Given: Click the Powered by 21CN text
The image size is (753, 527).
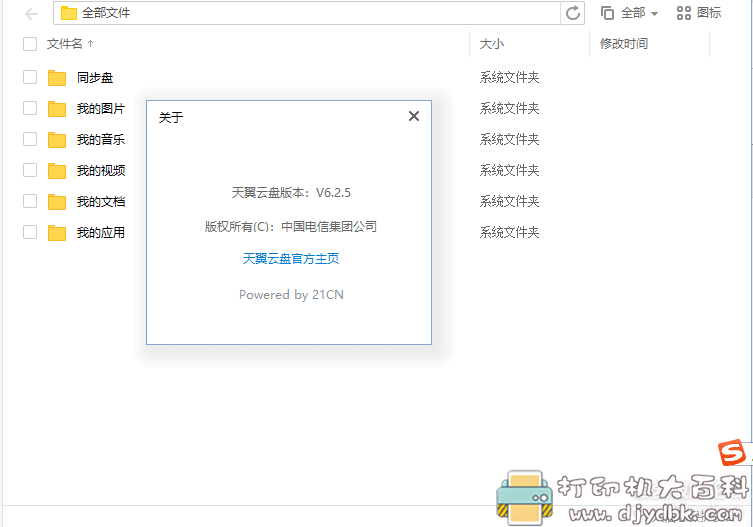Looking at the screenshot, I should coord(291,294).
